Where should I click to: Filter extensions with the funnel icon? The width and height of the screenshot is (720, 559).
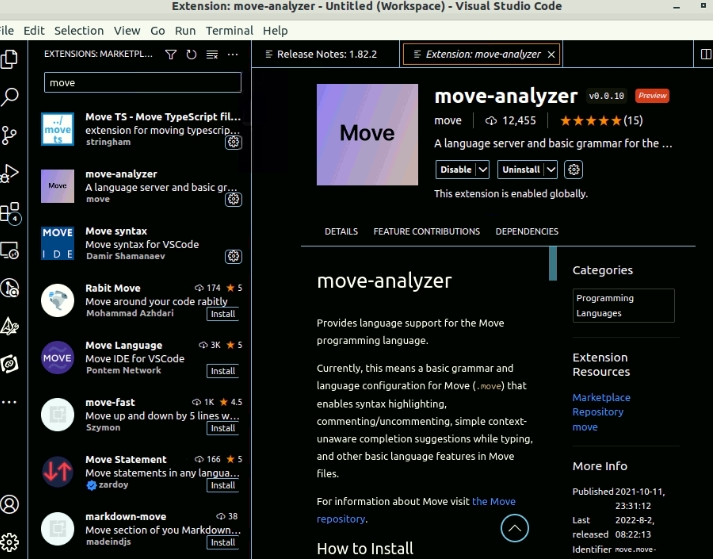coord(171,55)
